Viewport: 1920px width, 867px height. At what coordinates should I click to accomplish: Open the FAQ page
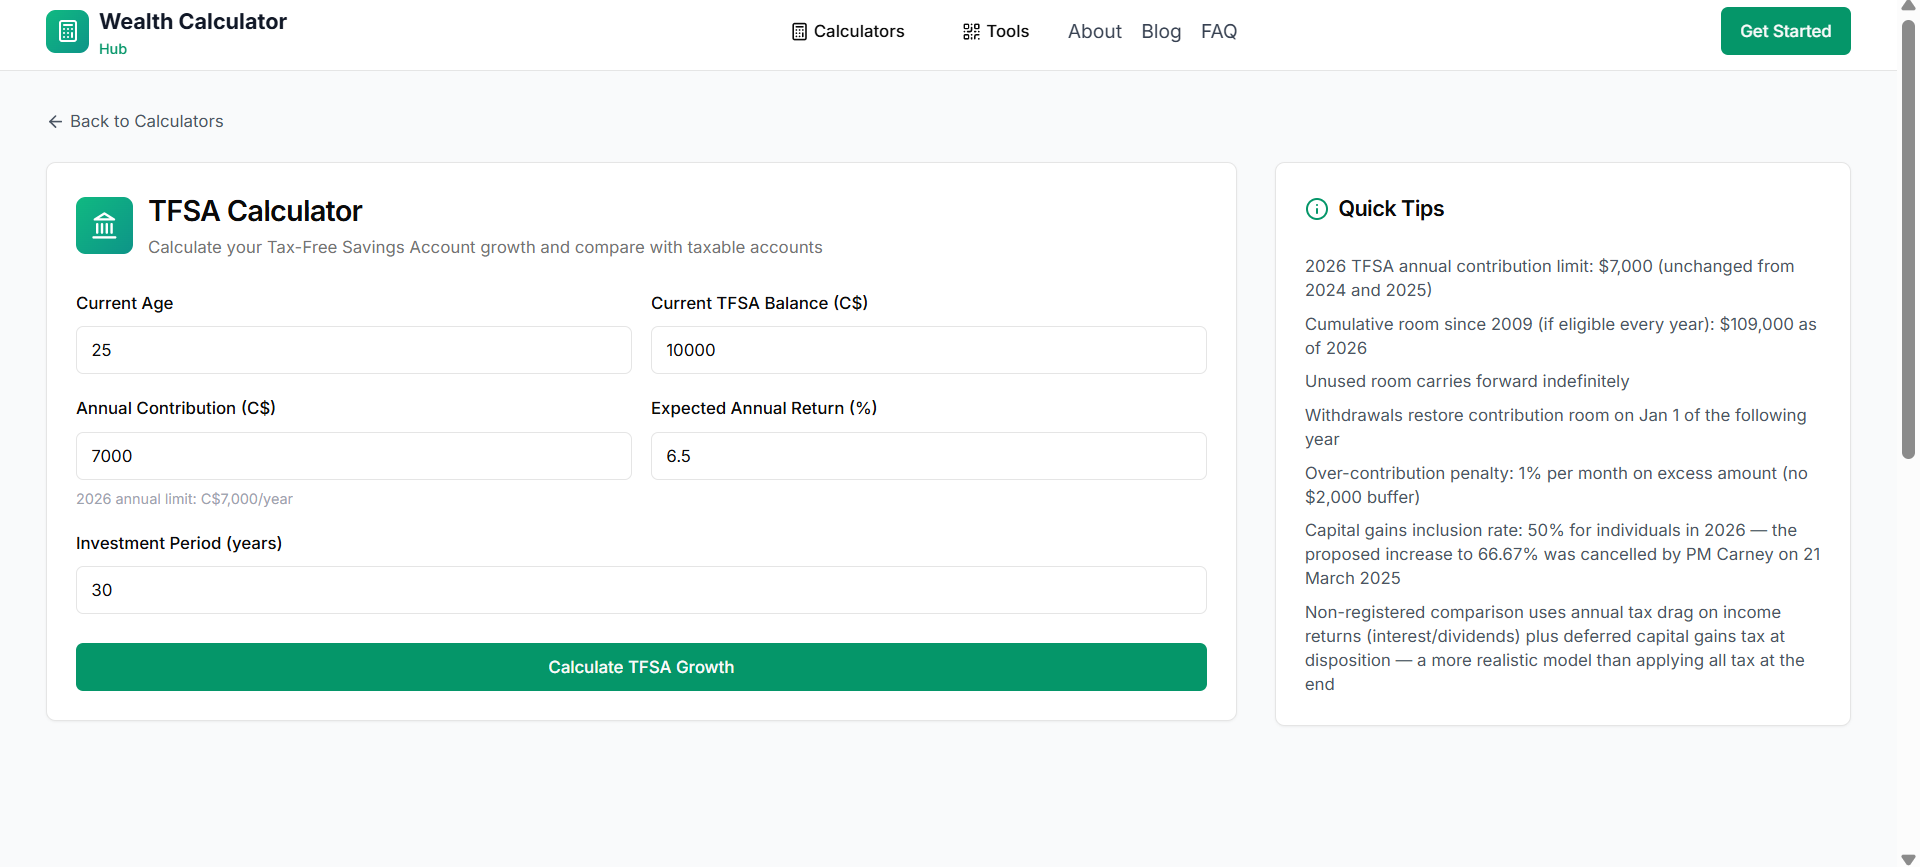1219,31
